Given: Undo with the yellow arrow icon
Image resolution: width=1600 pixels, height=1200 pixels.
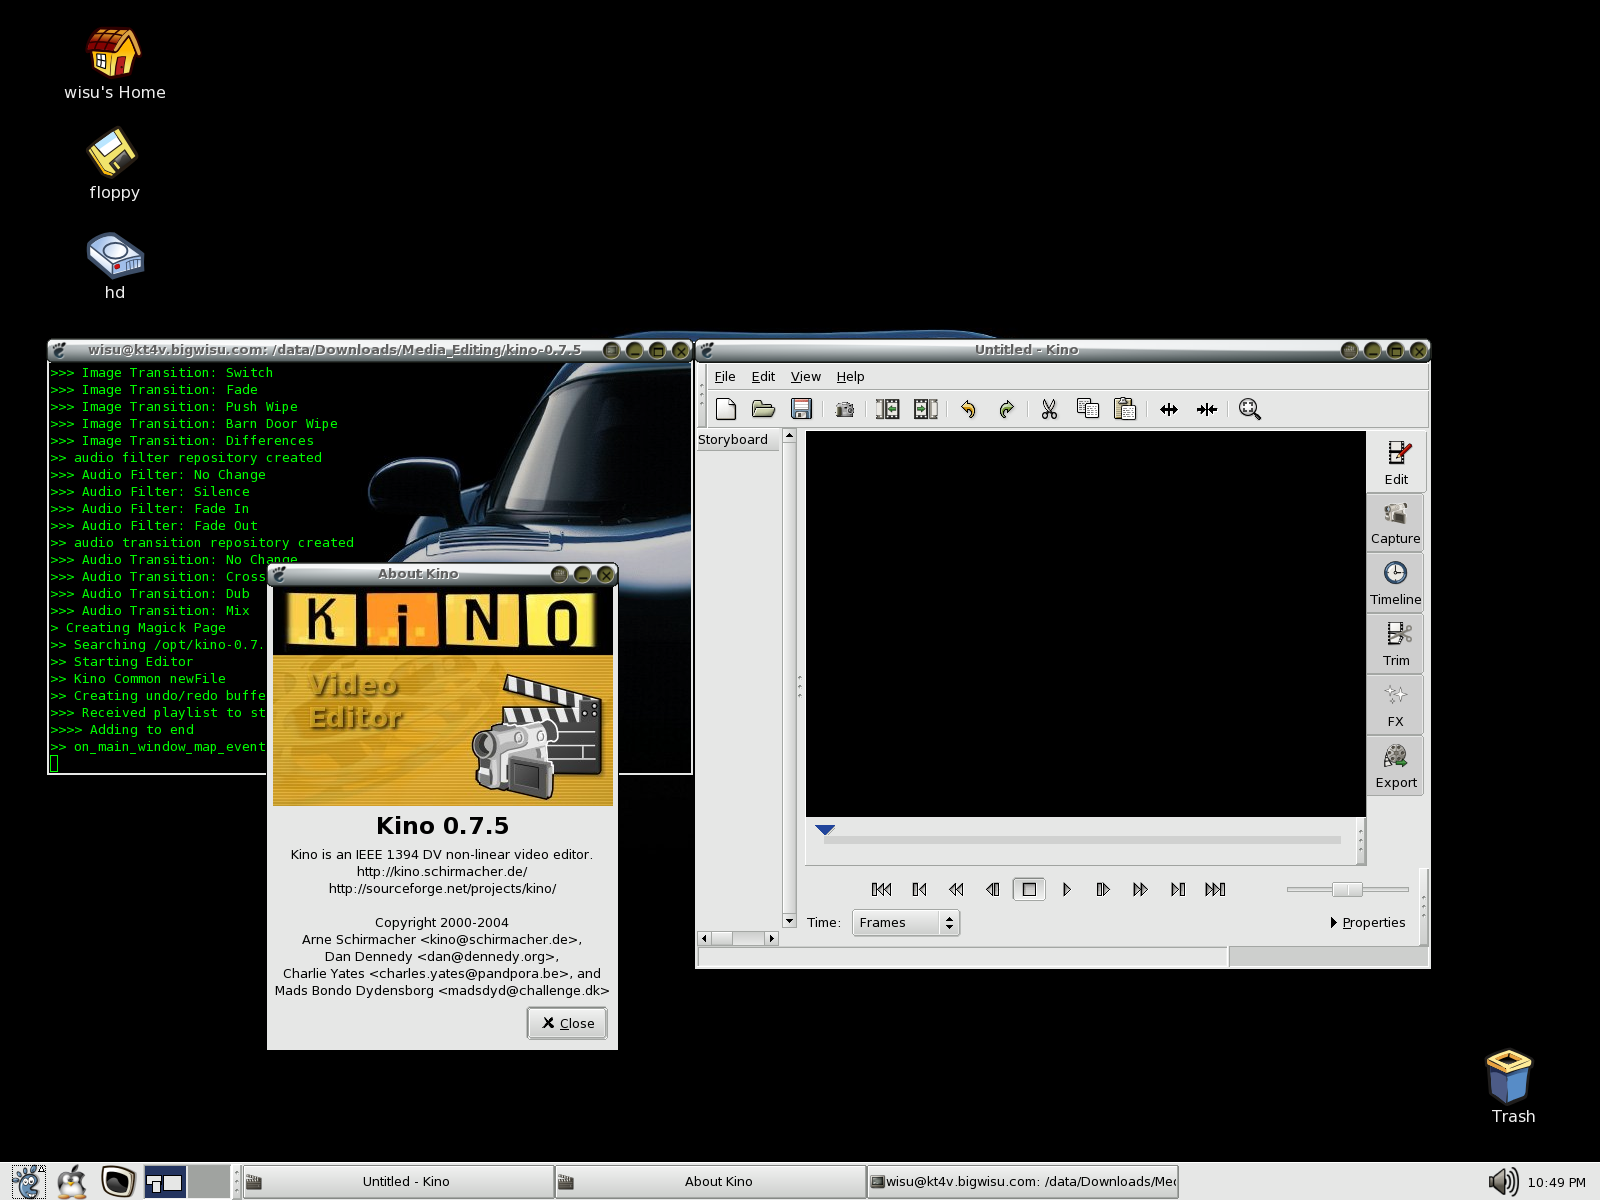Looking at the screenshot, I should click(x=968, y=409).
